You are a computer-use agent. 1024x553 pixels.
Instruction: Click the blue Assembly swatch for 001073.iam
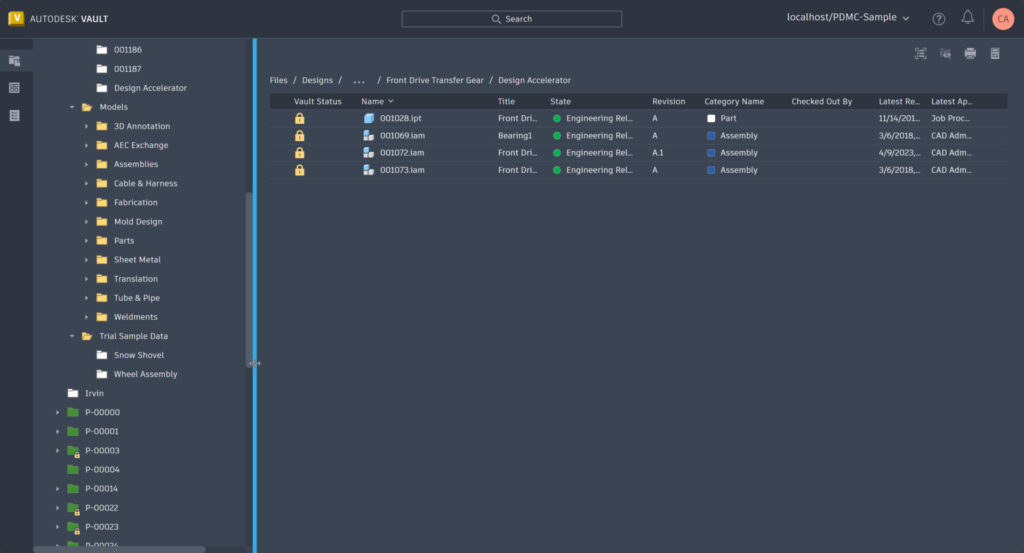[x=711, y=170]
